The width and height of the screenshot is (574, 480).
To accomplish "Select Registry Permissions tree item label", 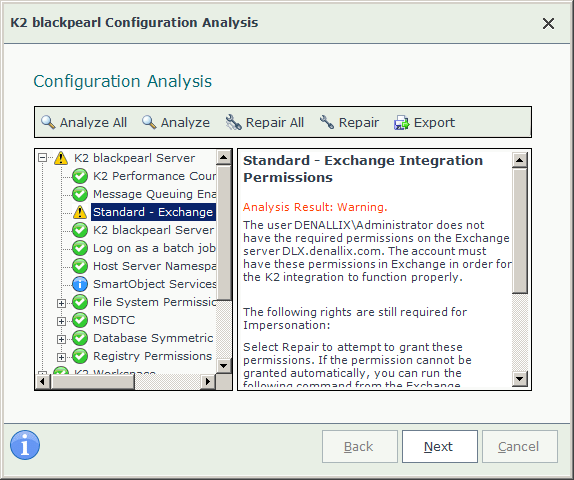I will [x=152, y=356].
